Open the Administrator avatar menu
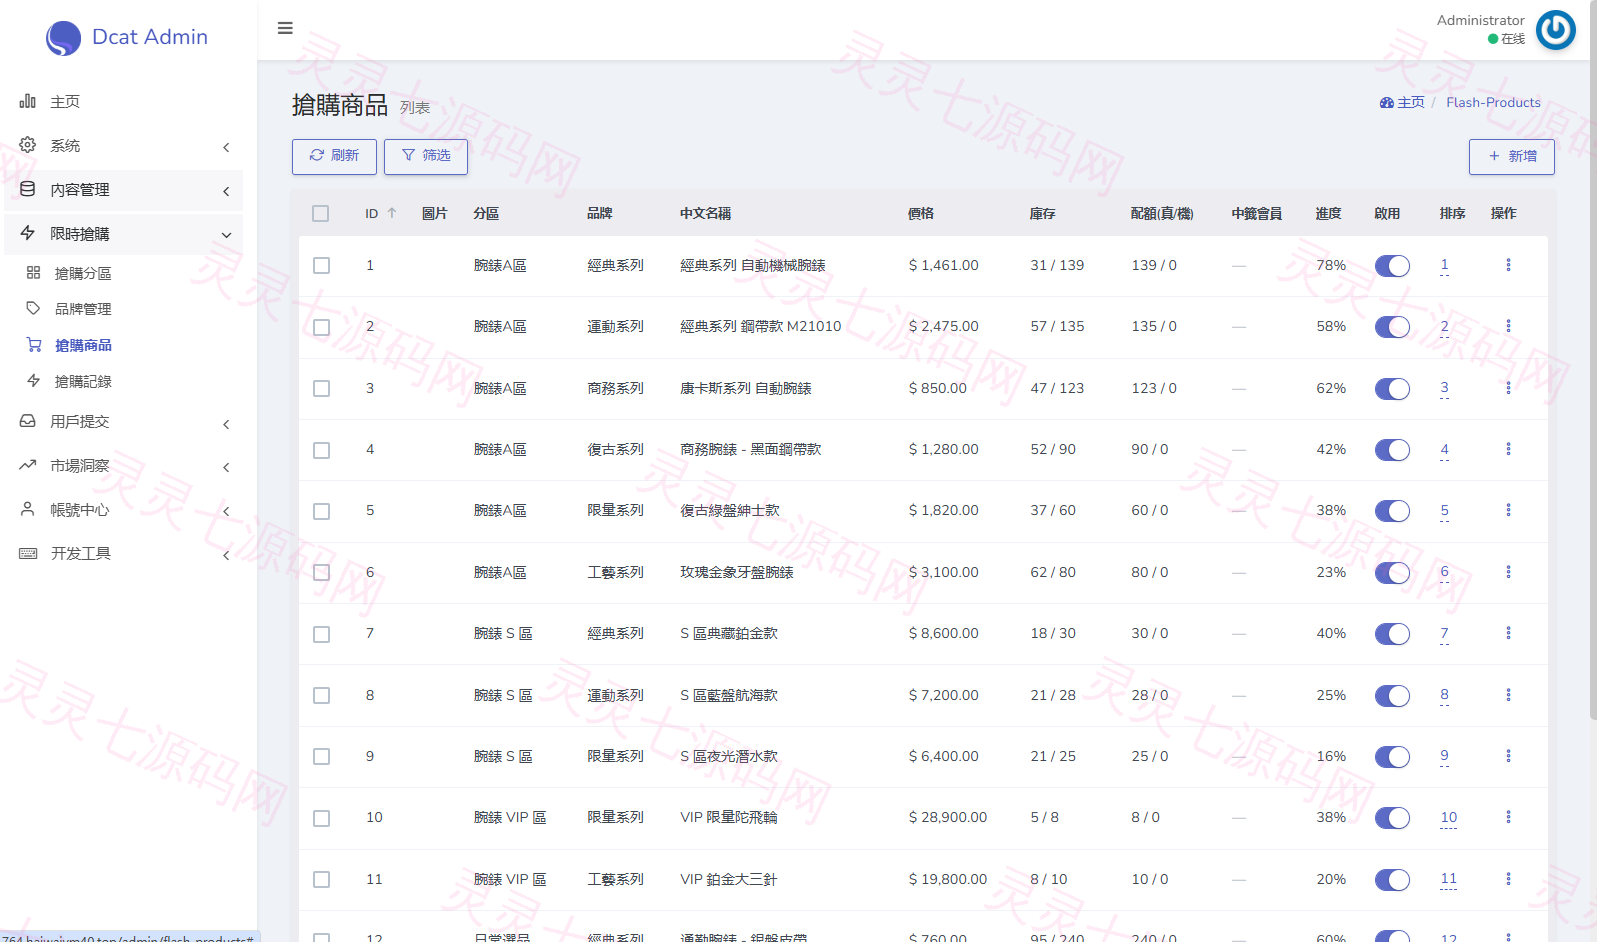This screenshot has width=1597, height=942. pyautogui.click(x=1555, y=30)
